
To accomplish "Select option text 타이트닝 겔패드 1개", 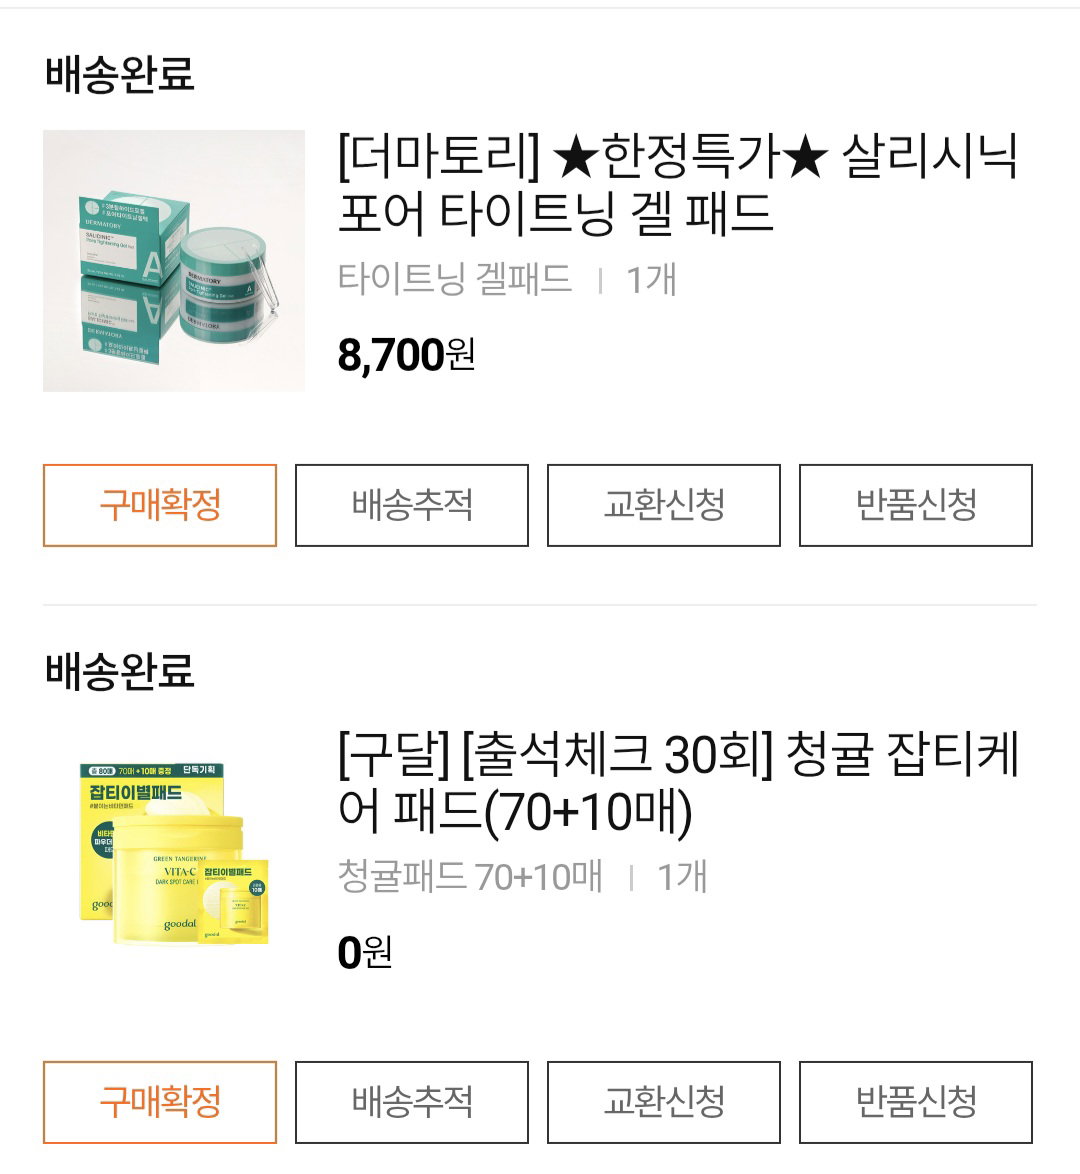I will [x=507, y=279].
